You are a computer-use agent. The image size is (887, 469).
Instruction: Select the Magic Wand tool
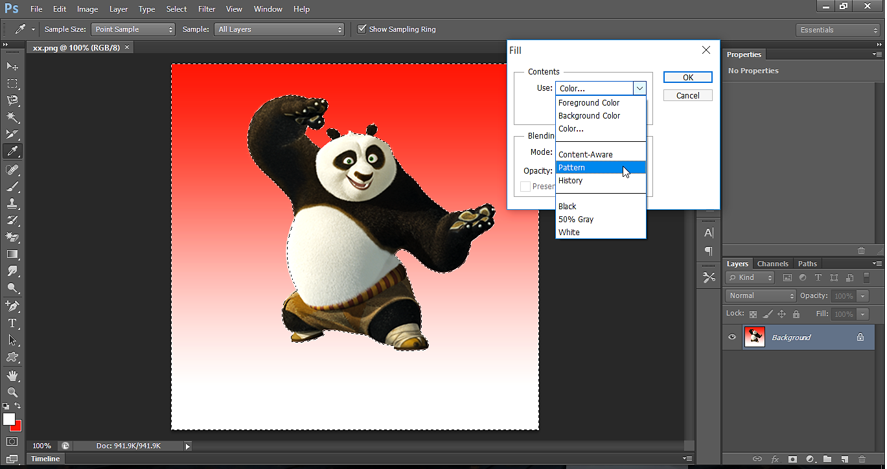click(12, 118)
